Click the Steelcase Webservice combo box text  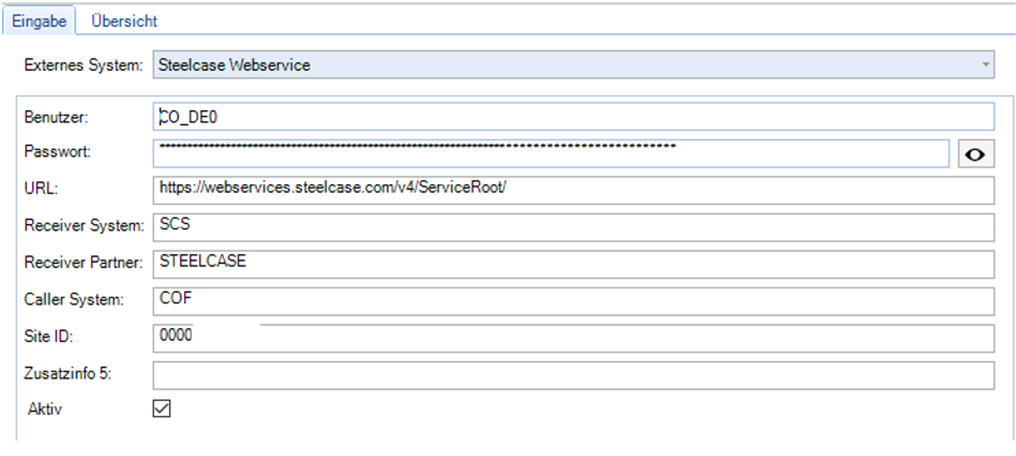tap(236, 66)
